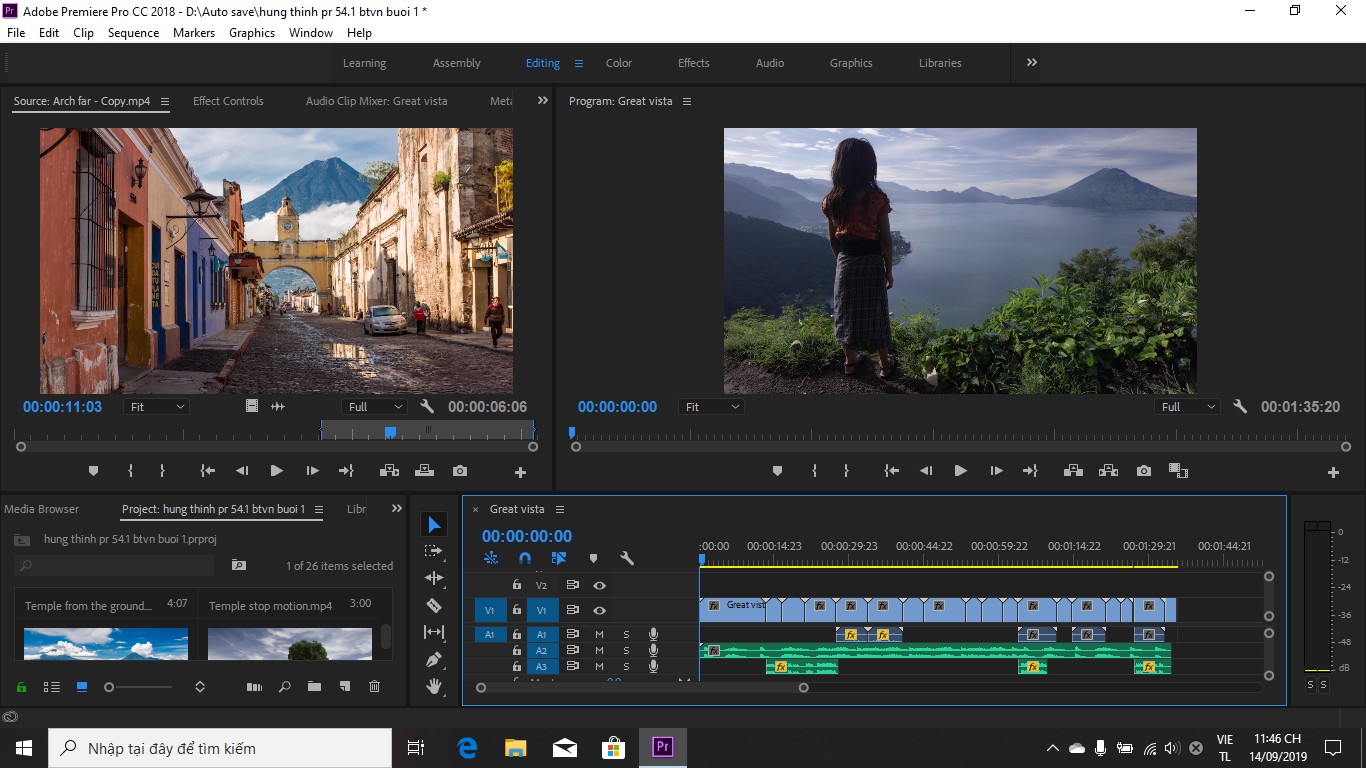
Task: Select the Ripple Edit tool
Action: coord(433,578)
